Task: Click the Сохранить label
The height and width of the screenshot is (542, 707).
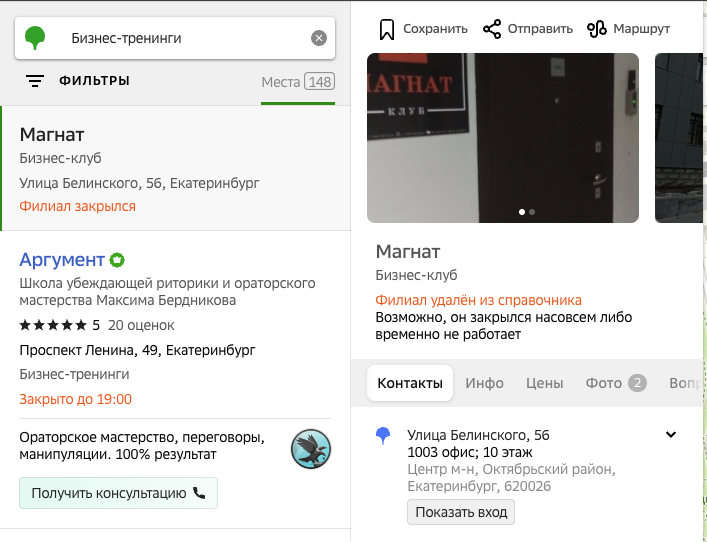Action: tap(435, 29)
